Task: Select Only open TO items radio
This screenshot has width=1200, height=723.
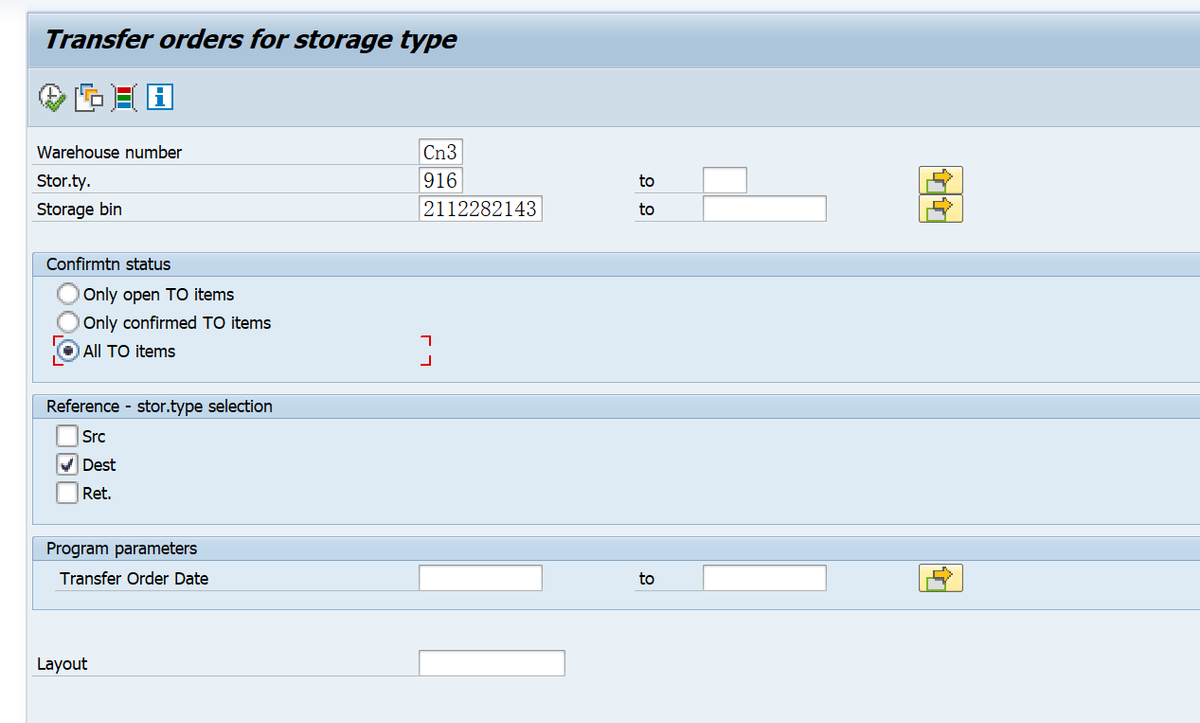Action: coord(68,295)
